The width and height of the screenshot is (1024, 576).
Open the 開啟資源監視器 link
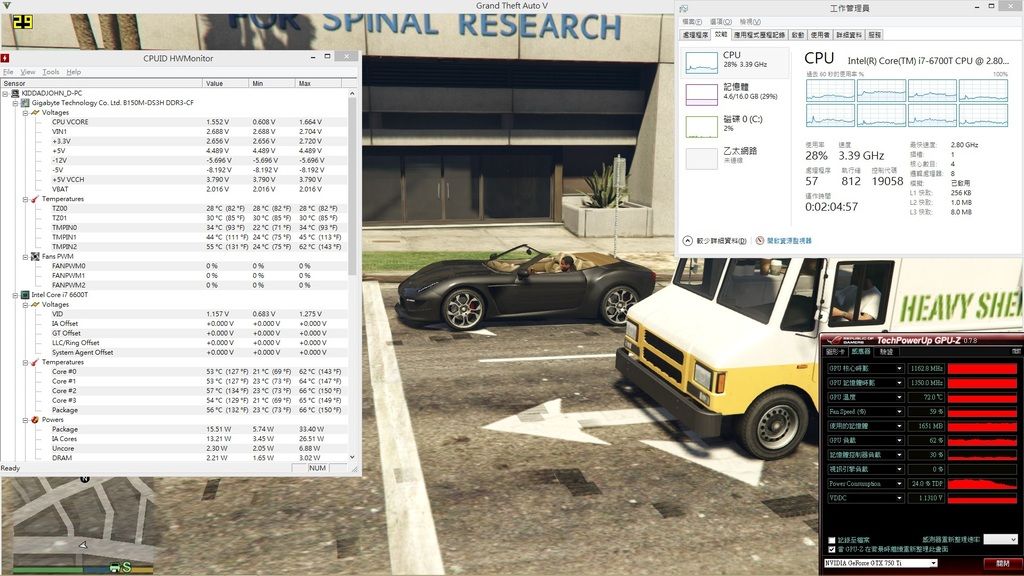[784, 241]
